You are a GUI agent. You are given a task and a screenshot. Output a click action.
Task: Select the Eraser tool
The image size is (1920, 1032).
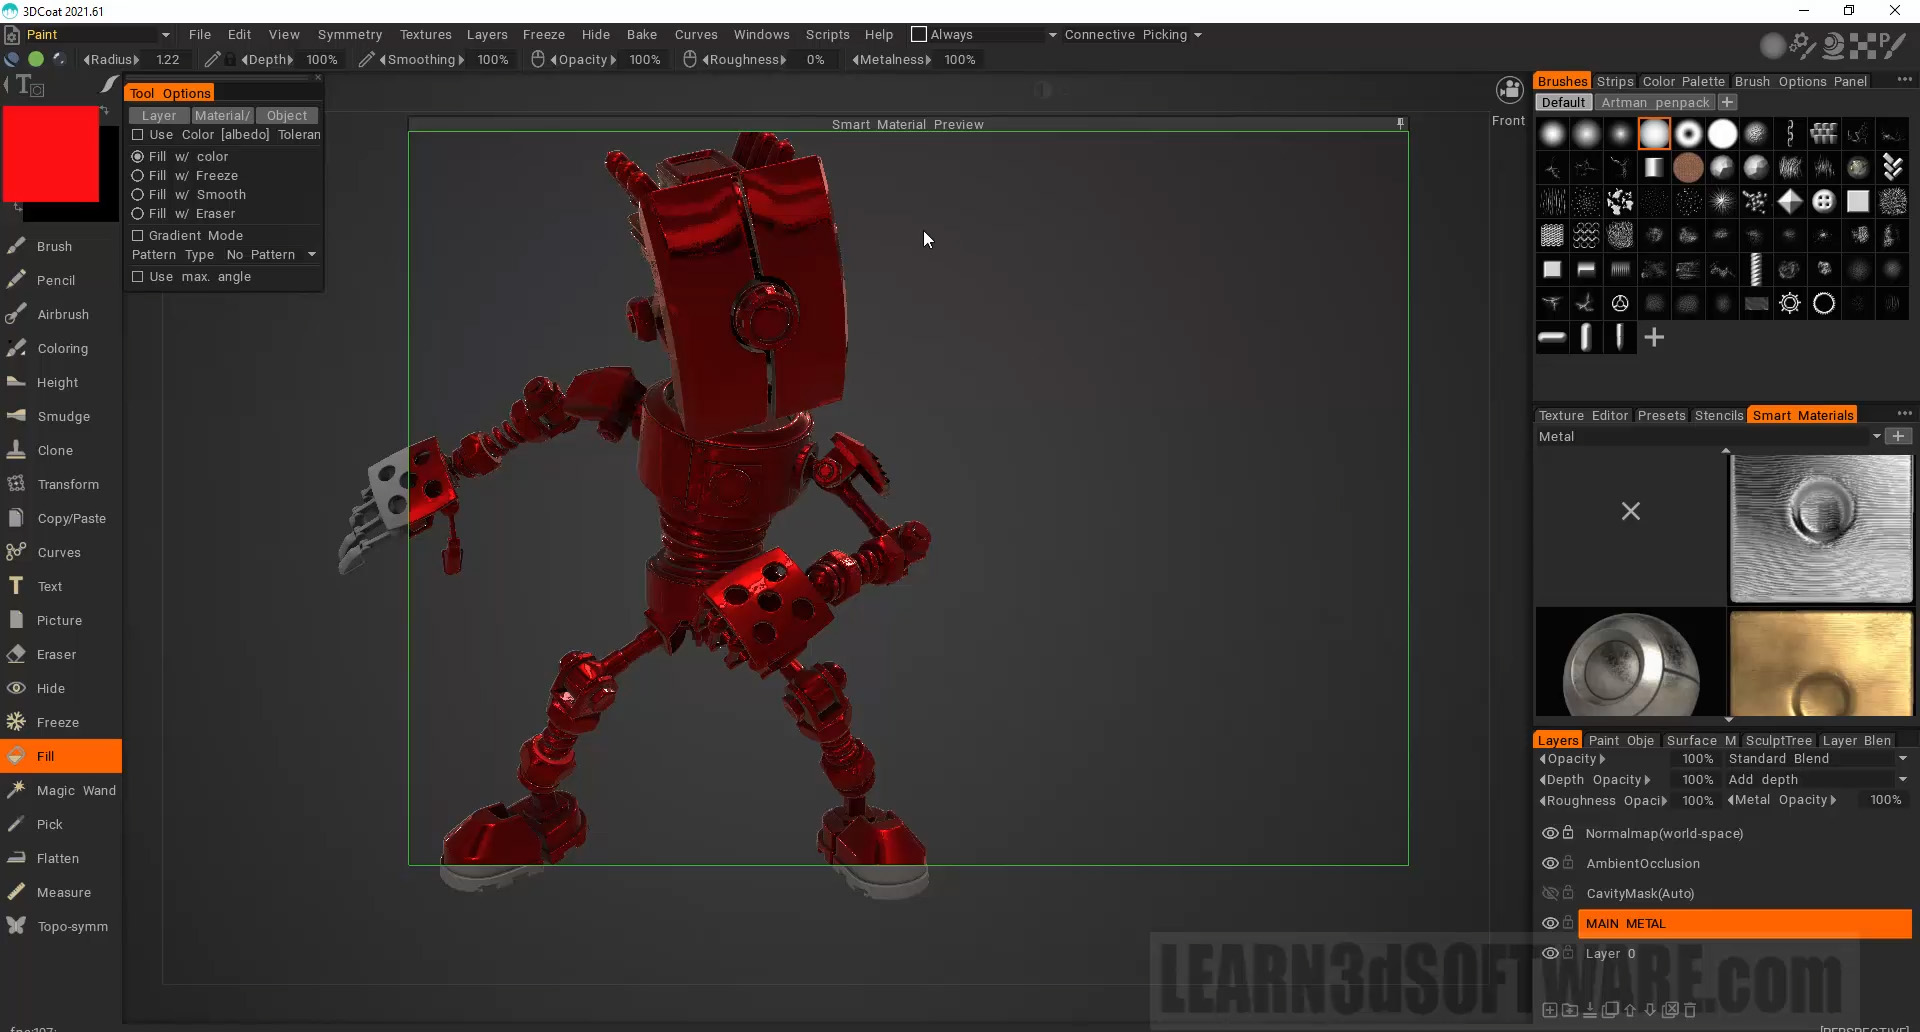pyautogui.click(x=56, y=654)
